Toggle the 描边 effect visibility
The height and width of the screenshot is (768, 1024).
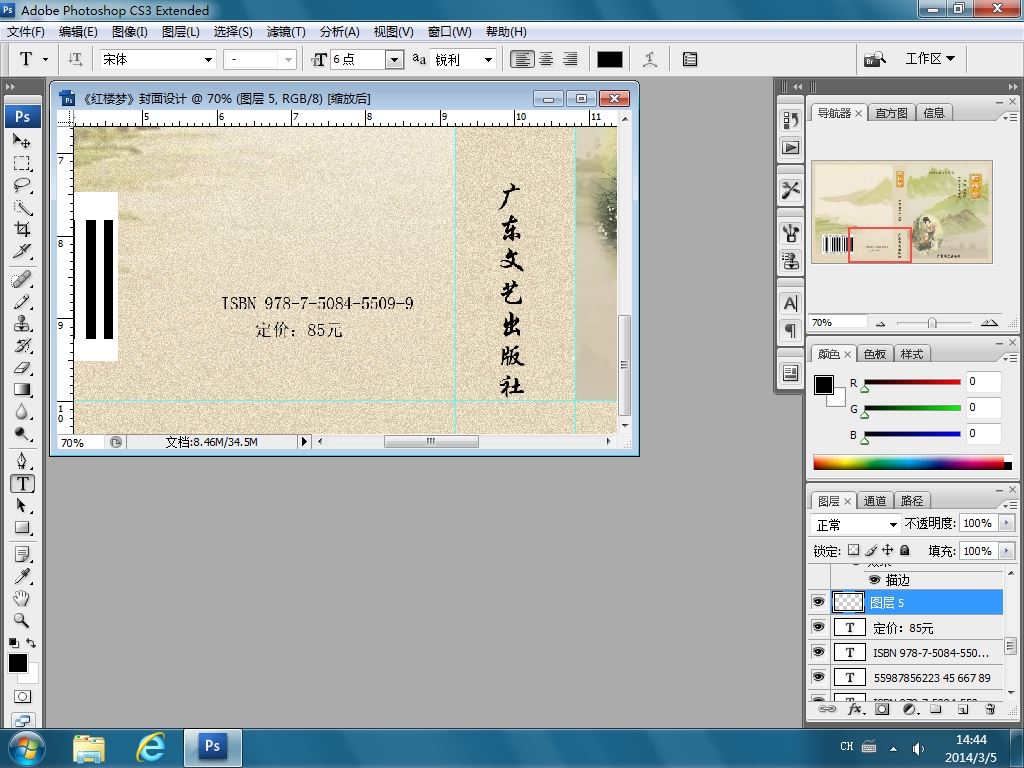874,579
